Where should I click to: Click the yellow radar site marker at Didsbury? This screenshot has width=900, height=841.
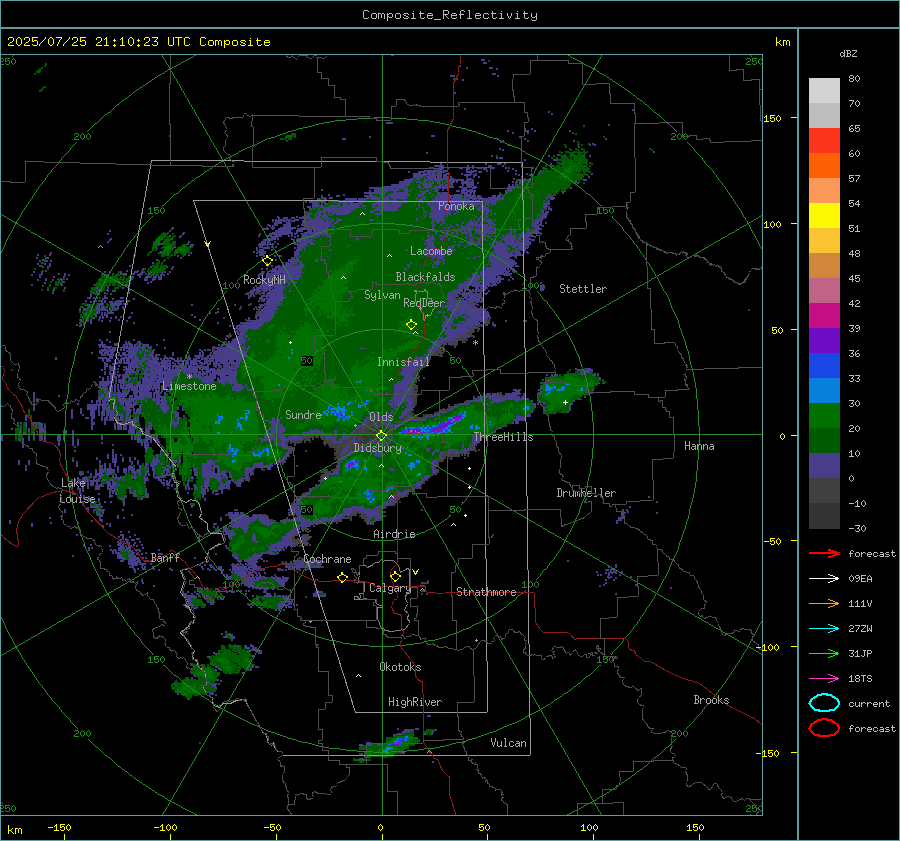click(382, 436)
